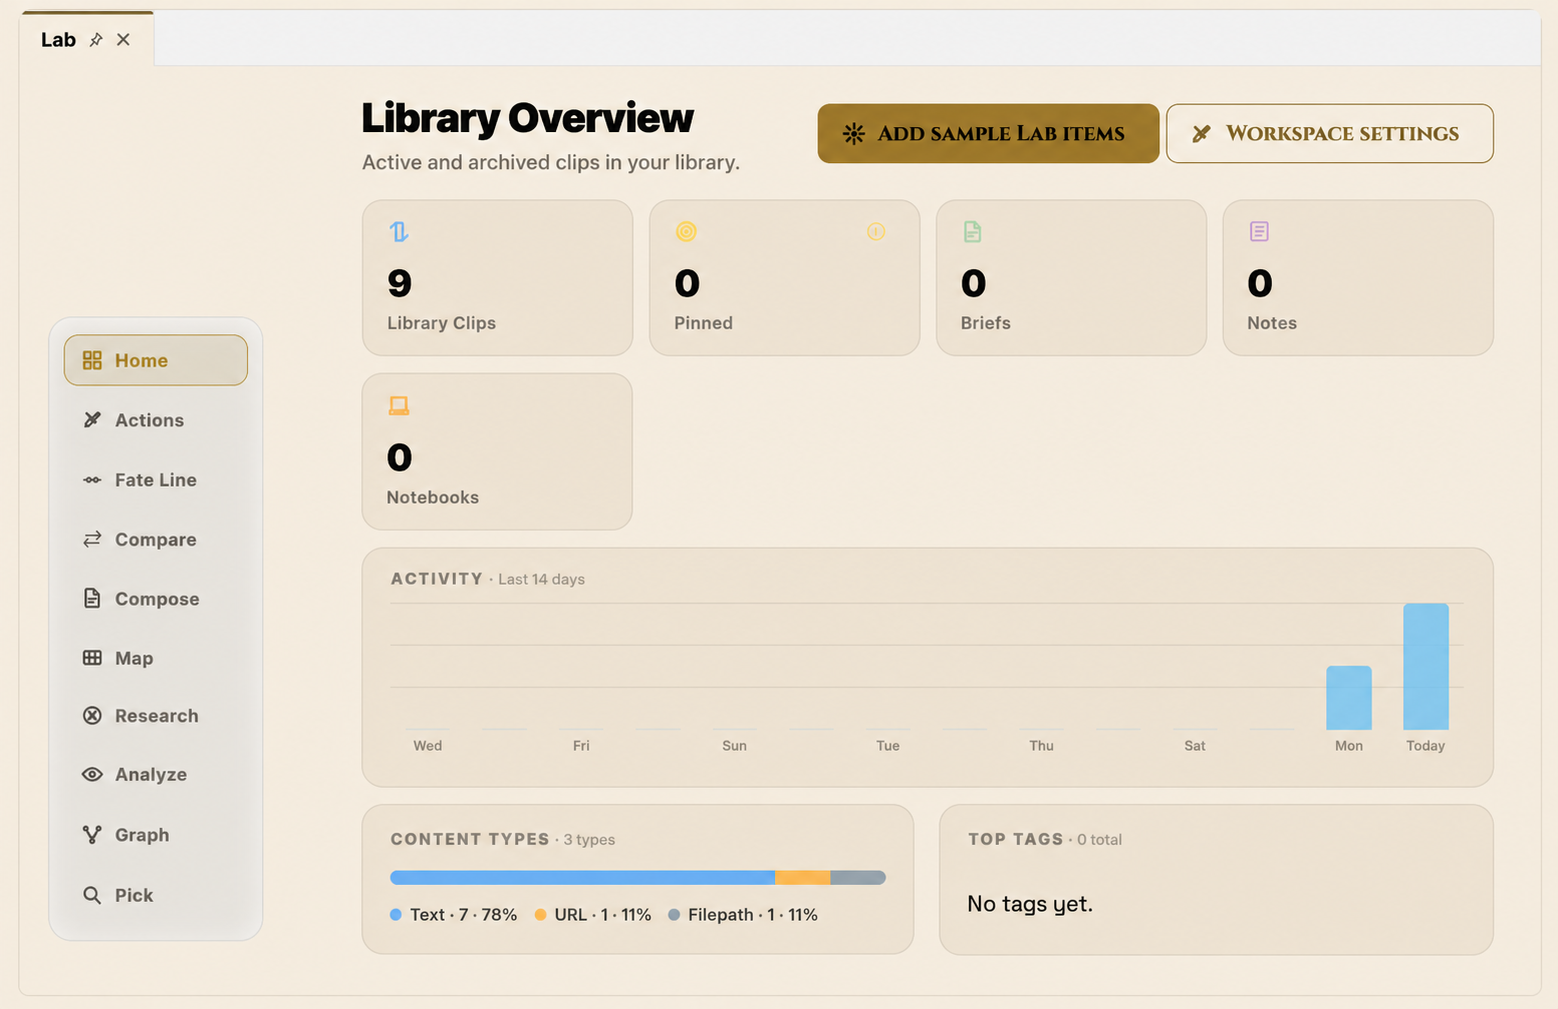Click the Actions wand icon in sidebar
Viewport: 1558px width, 1009px height.
pos(92,420)
